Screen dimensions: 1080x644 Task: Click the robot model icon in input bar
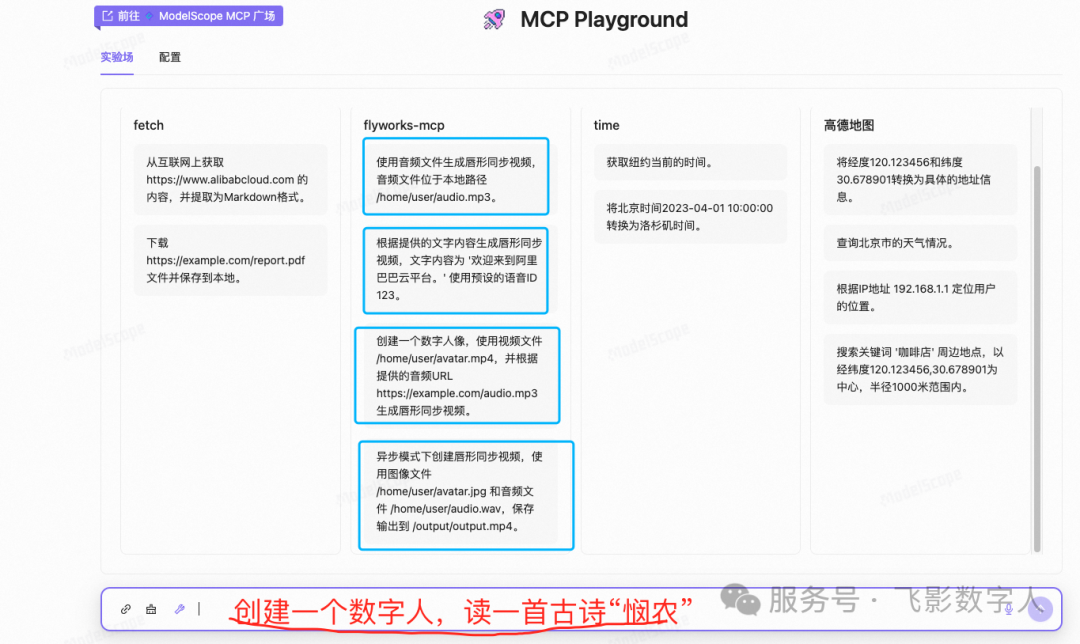coord(151,609)
